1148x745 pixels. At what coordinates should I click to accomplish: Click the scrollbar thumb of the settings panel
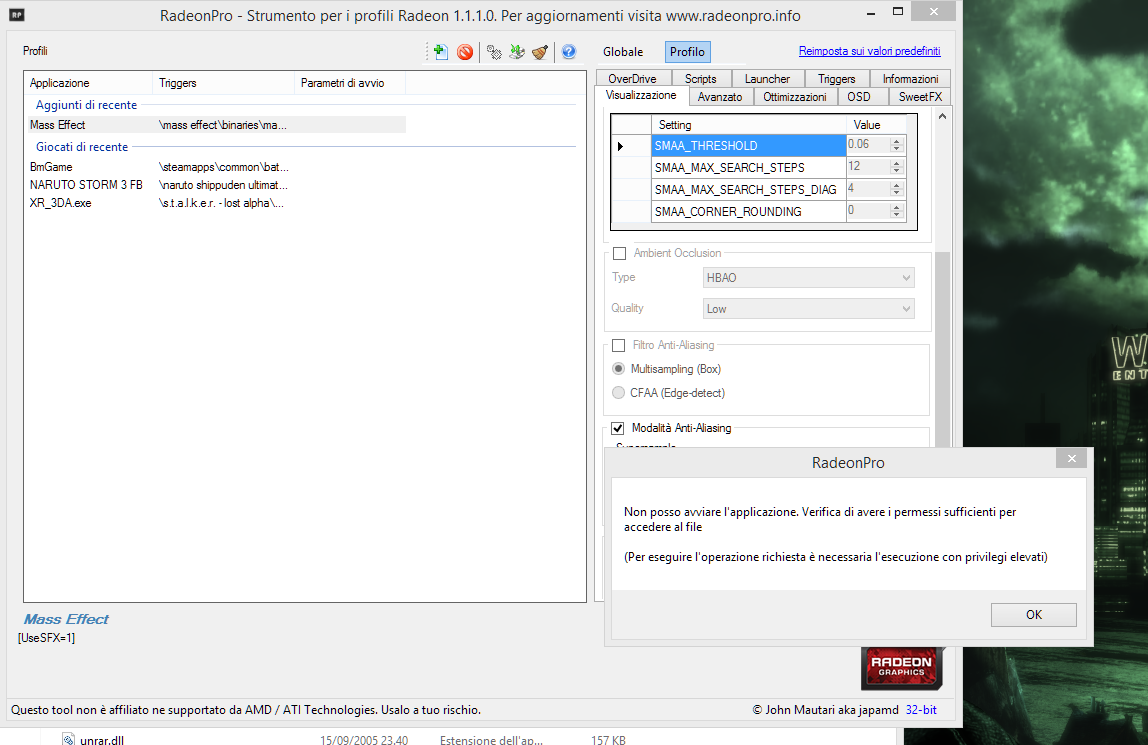(942, 348)
